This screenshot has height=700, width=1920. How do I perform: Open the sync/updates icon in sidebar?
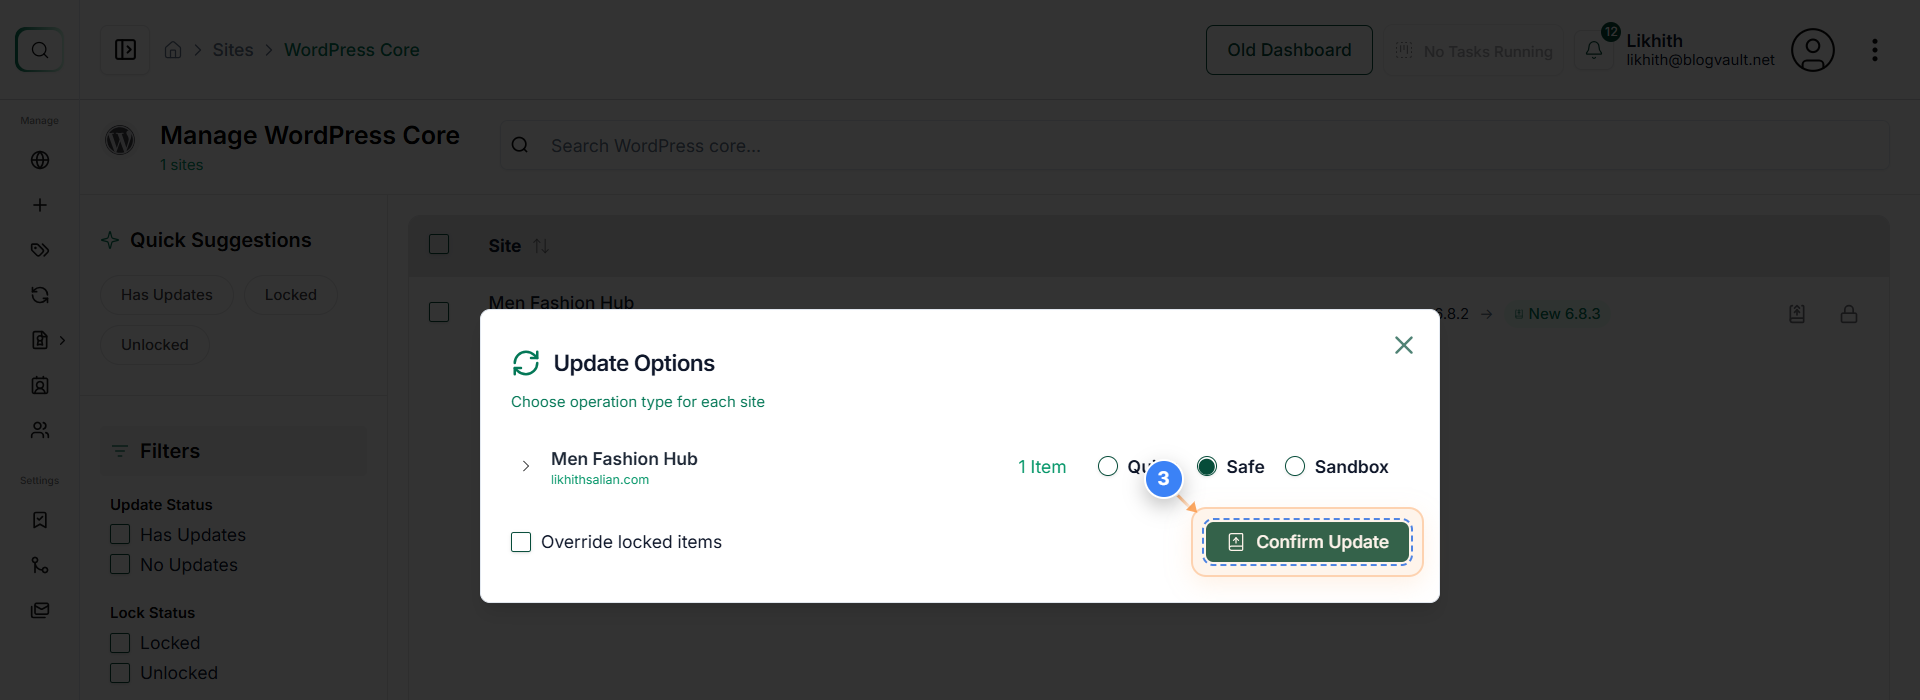(x=40, y=295)
